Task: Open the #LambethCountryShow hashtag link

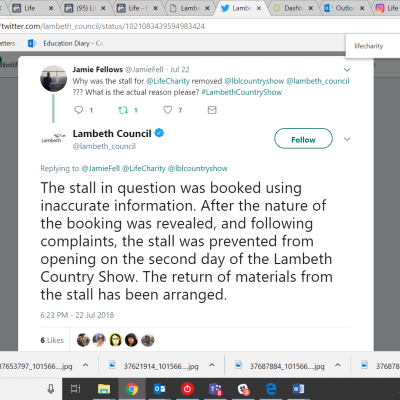Action: point(242,92)
